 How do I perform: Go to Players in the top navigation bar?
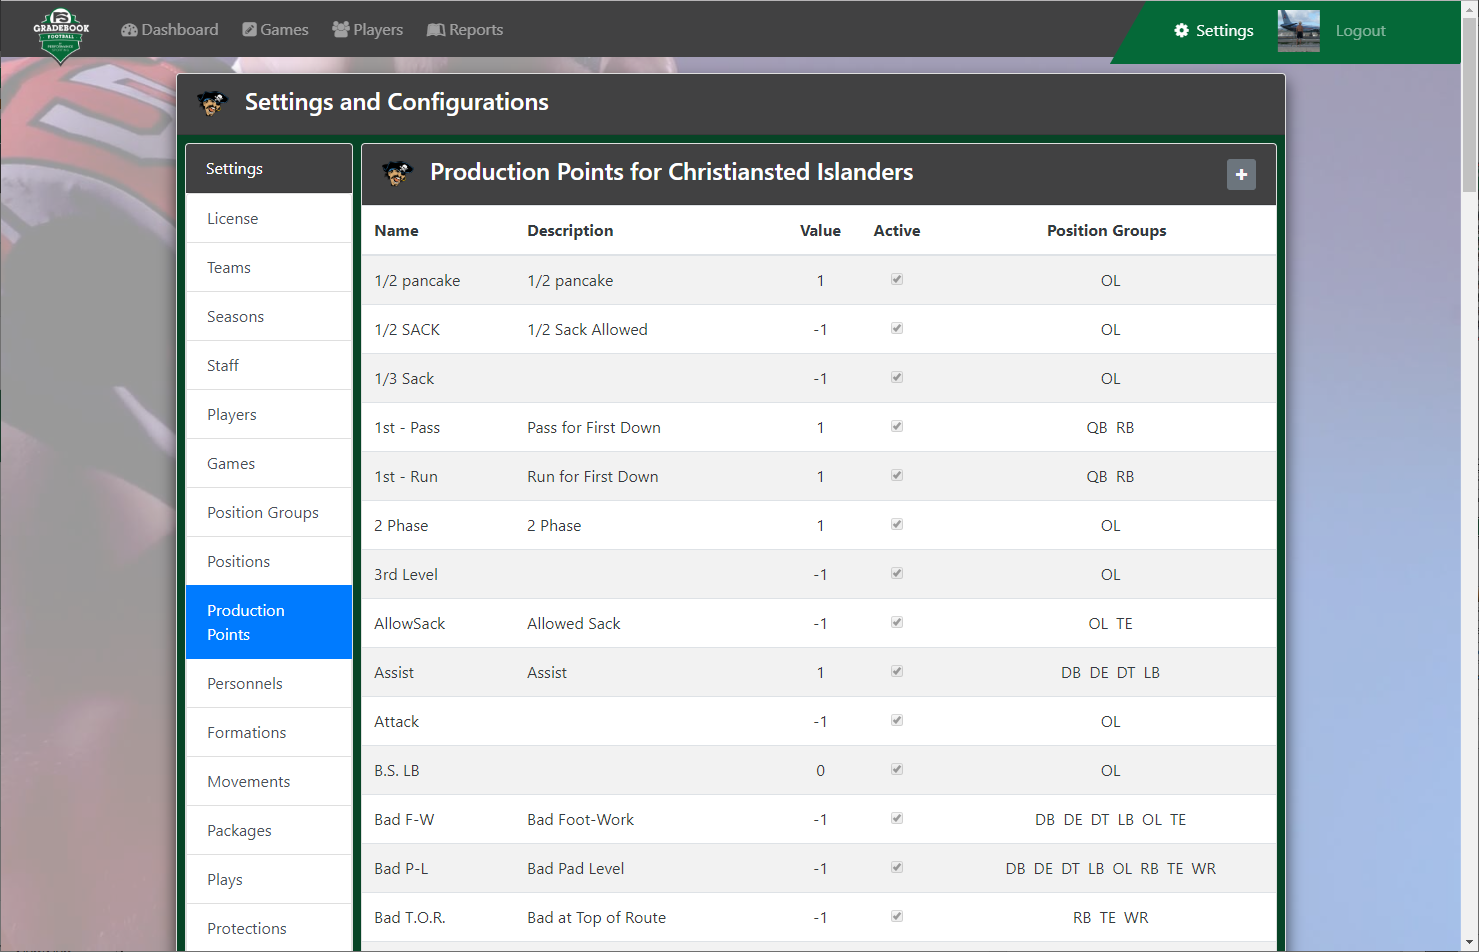[x=368, y=30]
